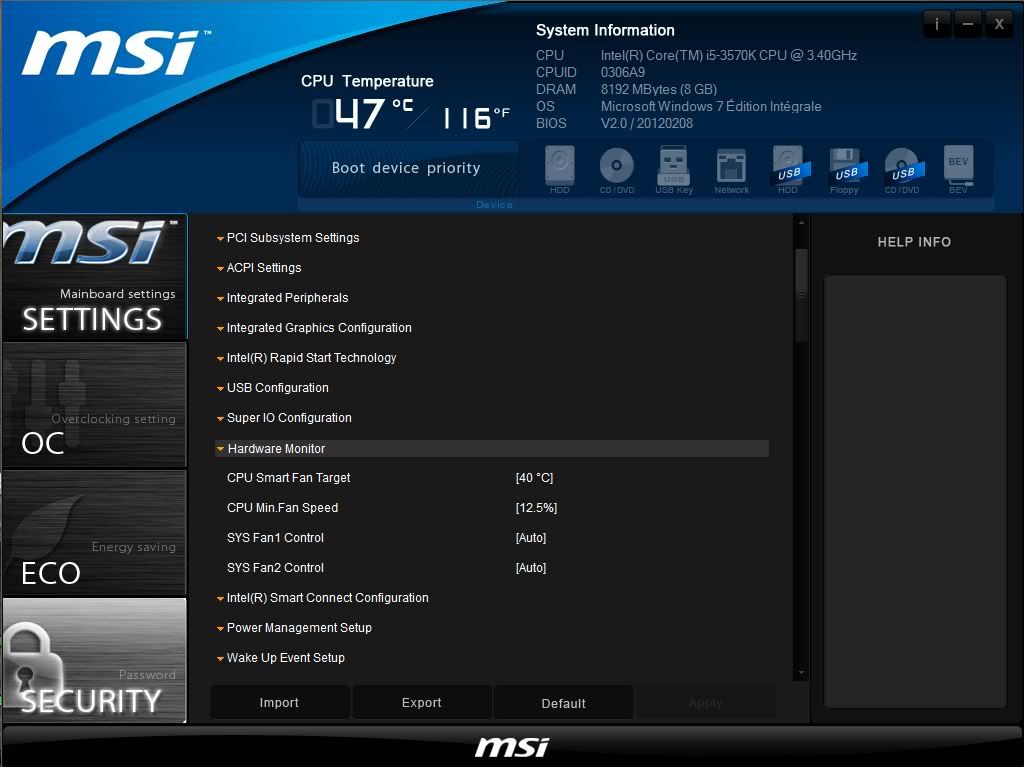Open the ECO energy saving tab

point(94,533)
